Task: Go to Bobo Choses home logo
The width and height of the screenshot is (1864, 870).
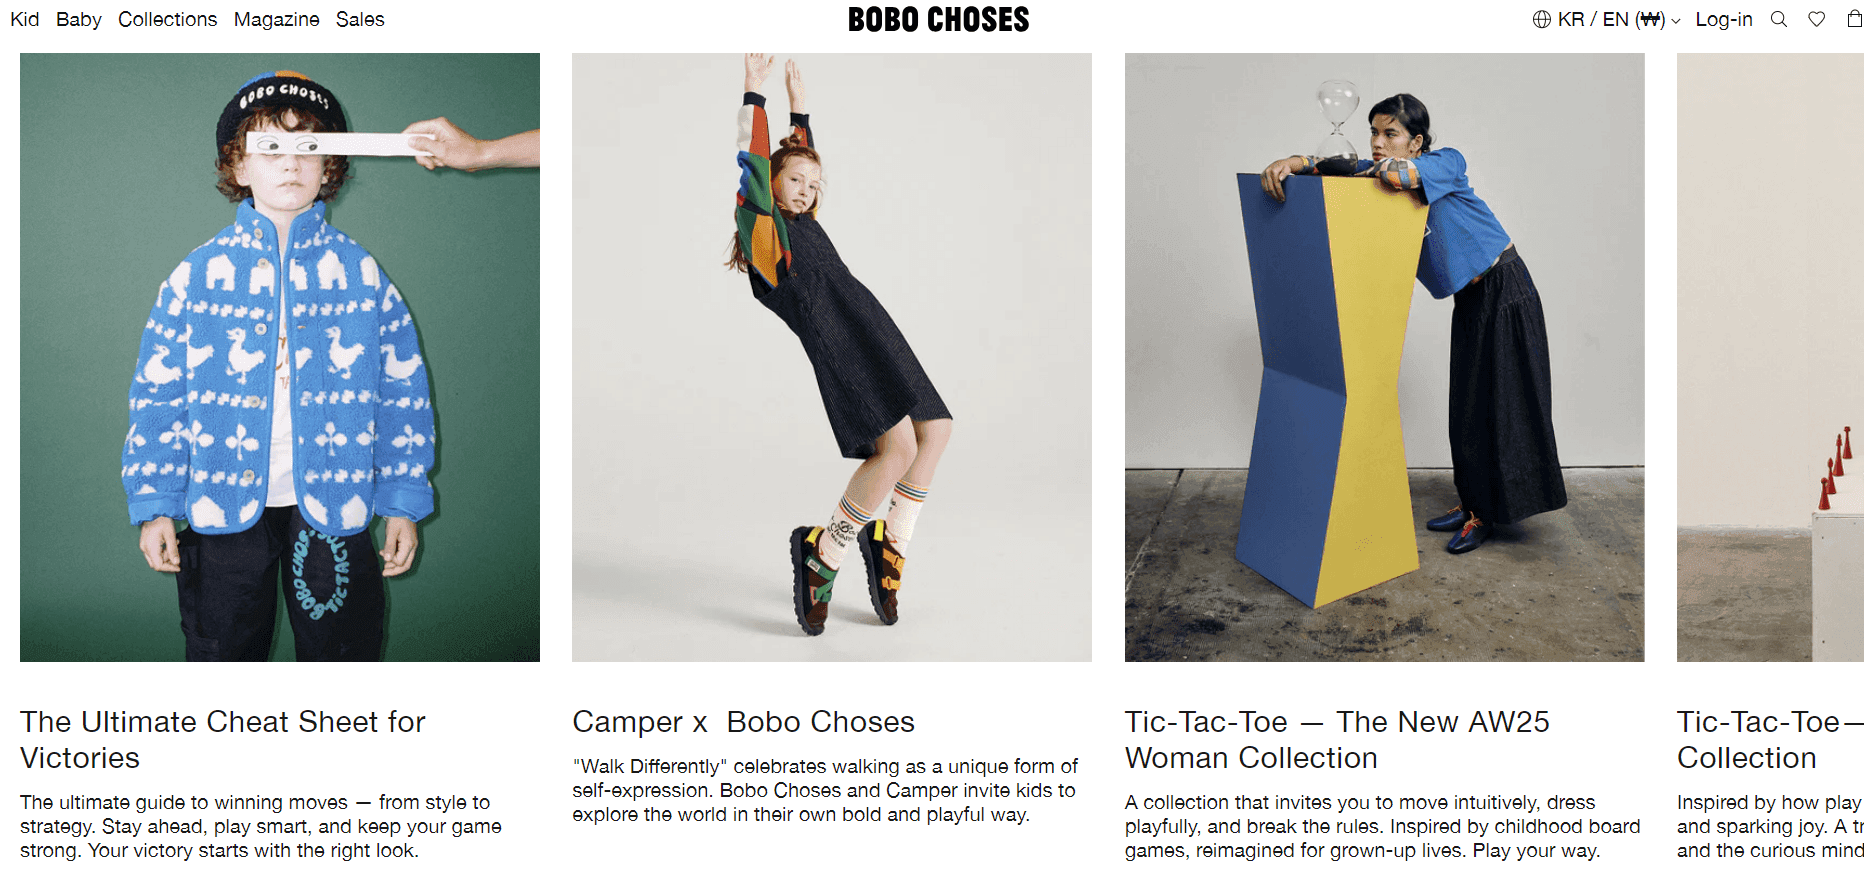Action: [938, 19]
